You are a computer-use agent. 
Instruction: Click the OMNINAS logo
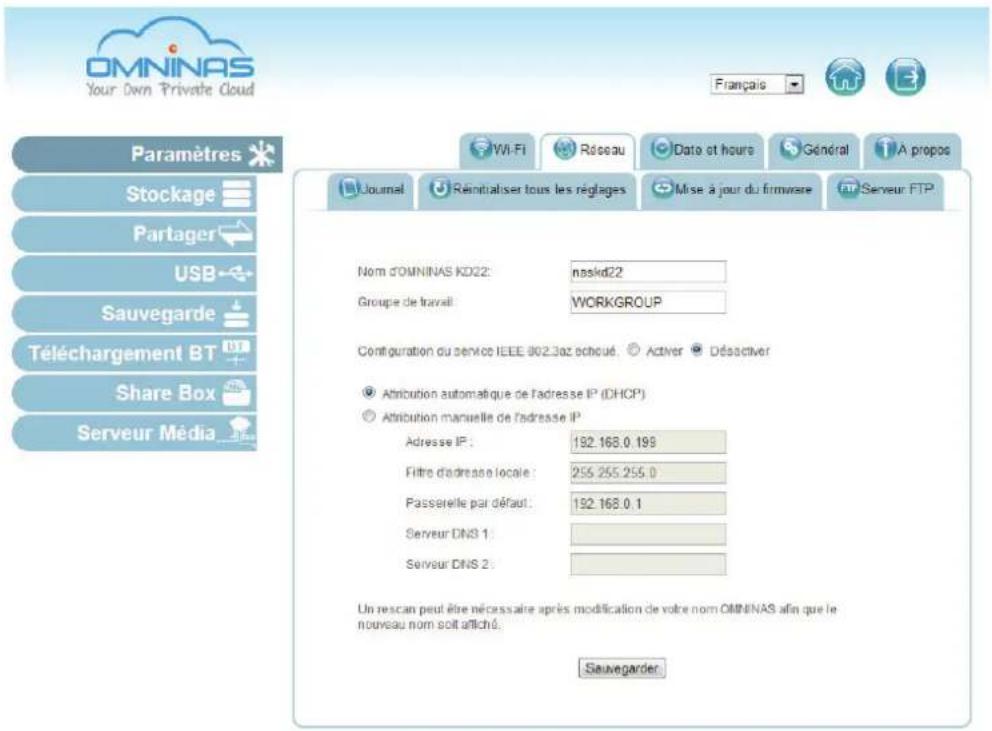[170, 57]
